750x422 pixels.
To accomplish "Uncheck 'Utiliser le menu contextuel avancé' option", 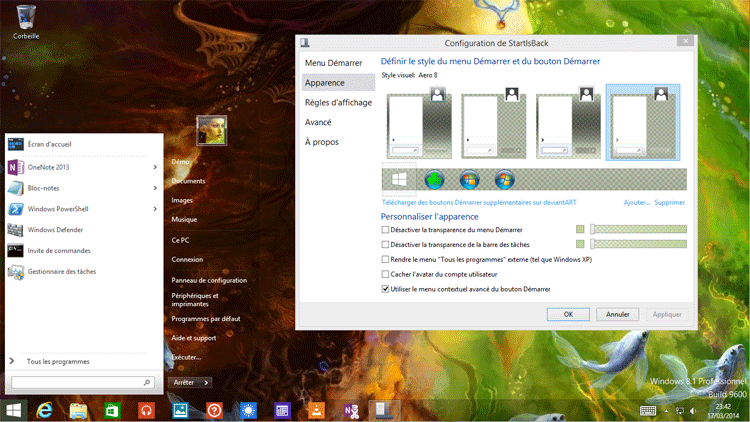I will click(x=386, y=289).
